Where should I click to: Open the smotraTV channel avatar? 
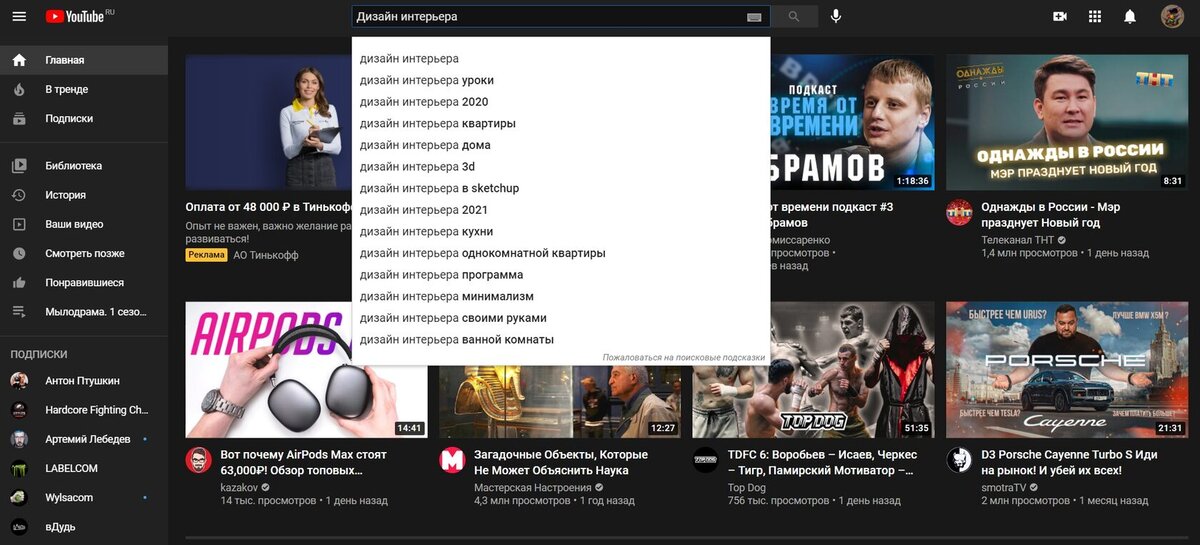pyautogui.click(x=959, y=460)
